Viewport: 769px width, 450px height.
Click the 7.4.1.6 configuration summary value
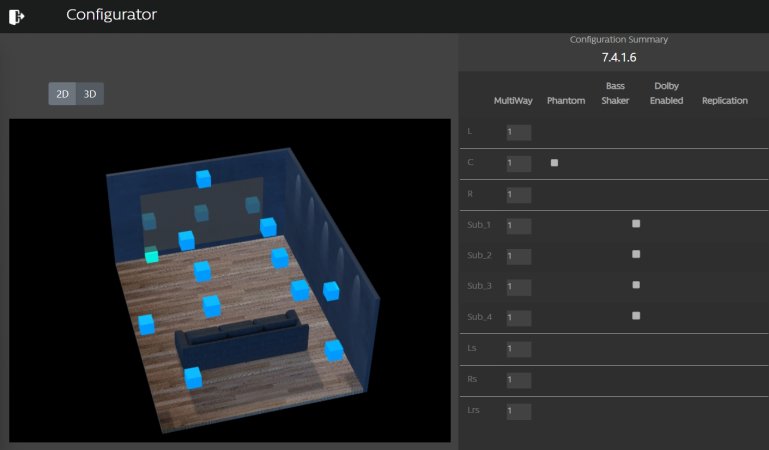[x=619, y=58]
